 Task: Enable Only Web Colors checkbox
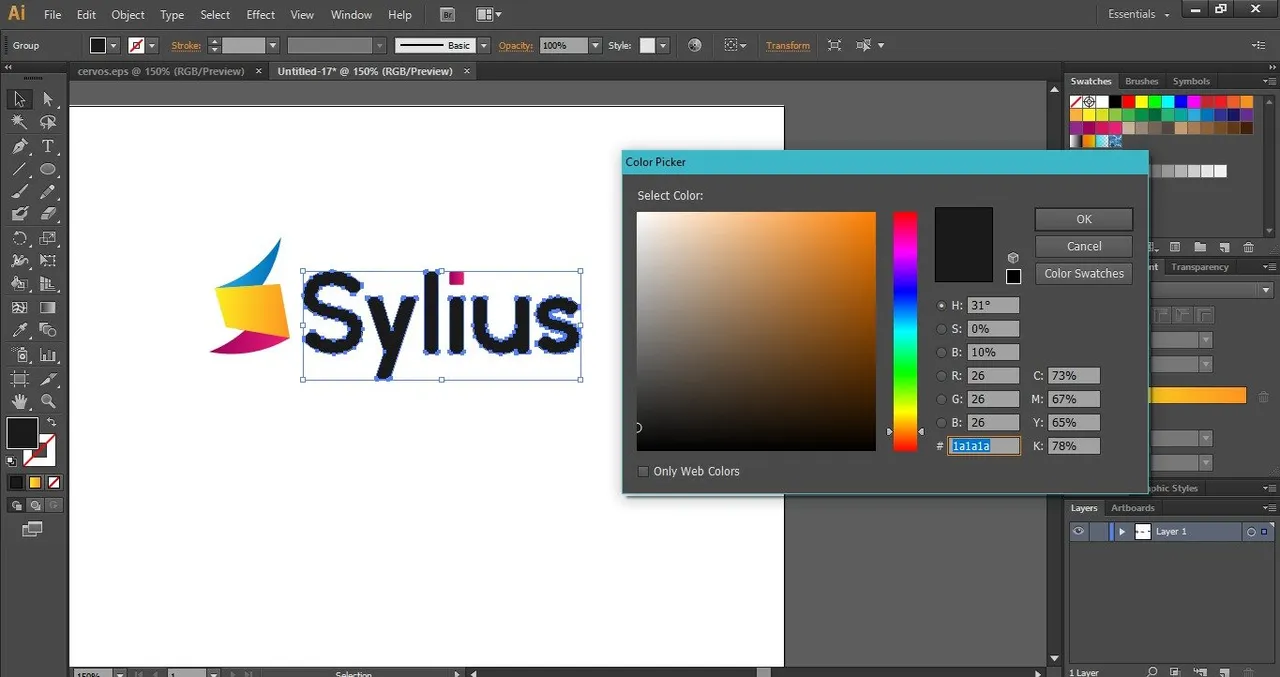[644, 471]
